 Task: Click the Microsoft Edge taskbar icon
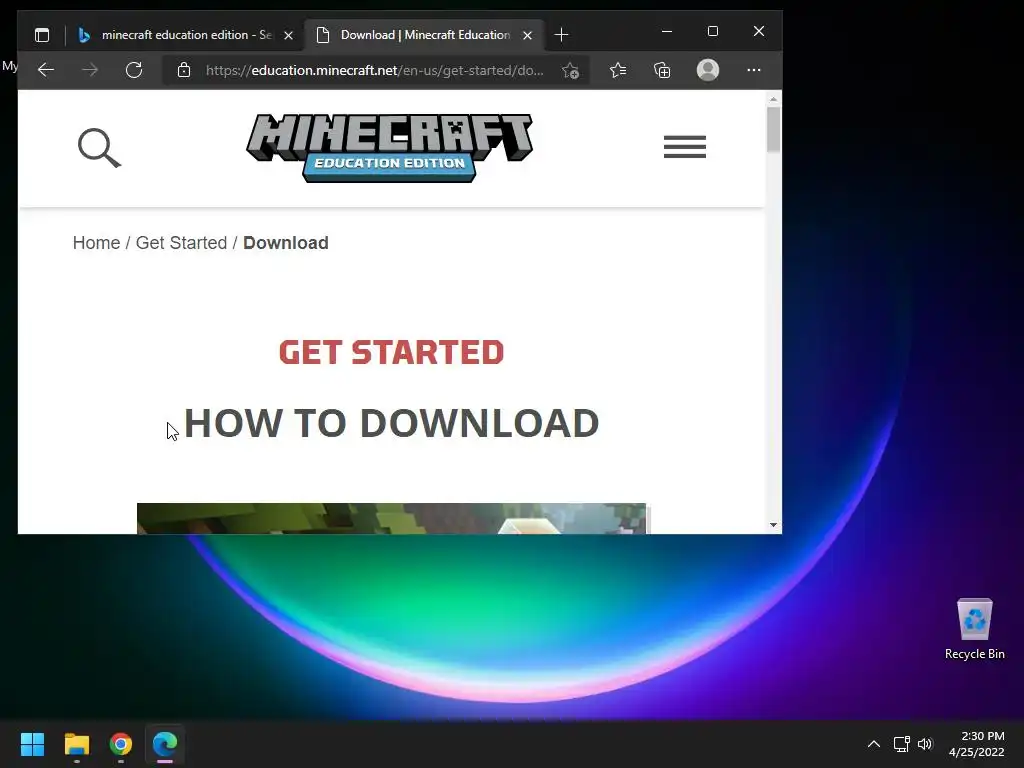click(165, 744)
